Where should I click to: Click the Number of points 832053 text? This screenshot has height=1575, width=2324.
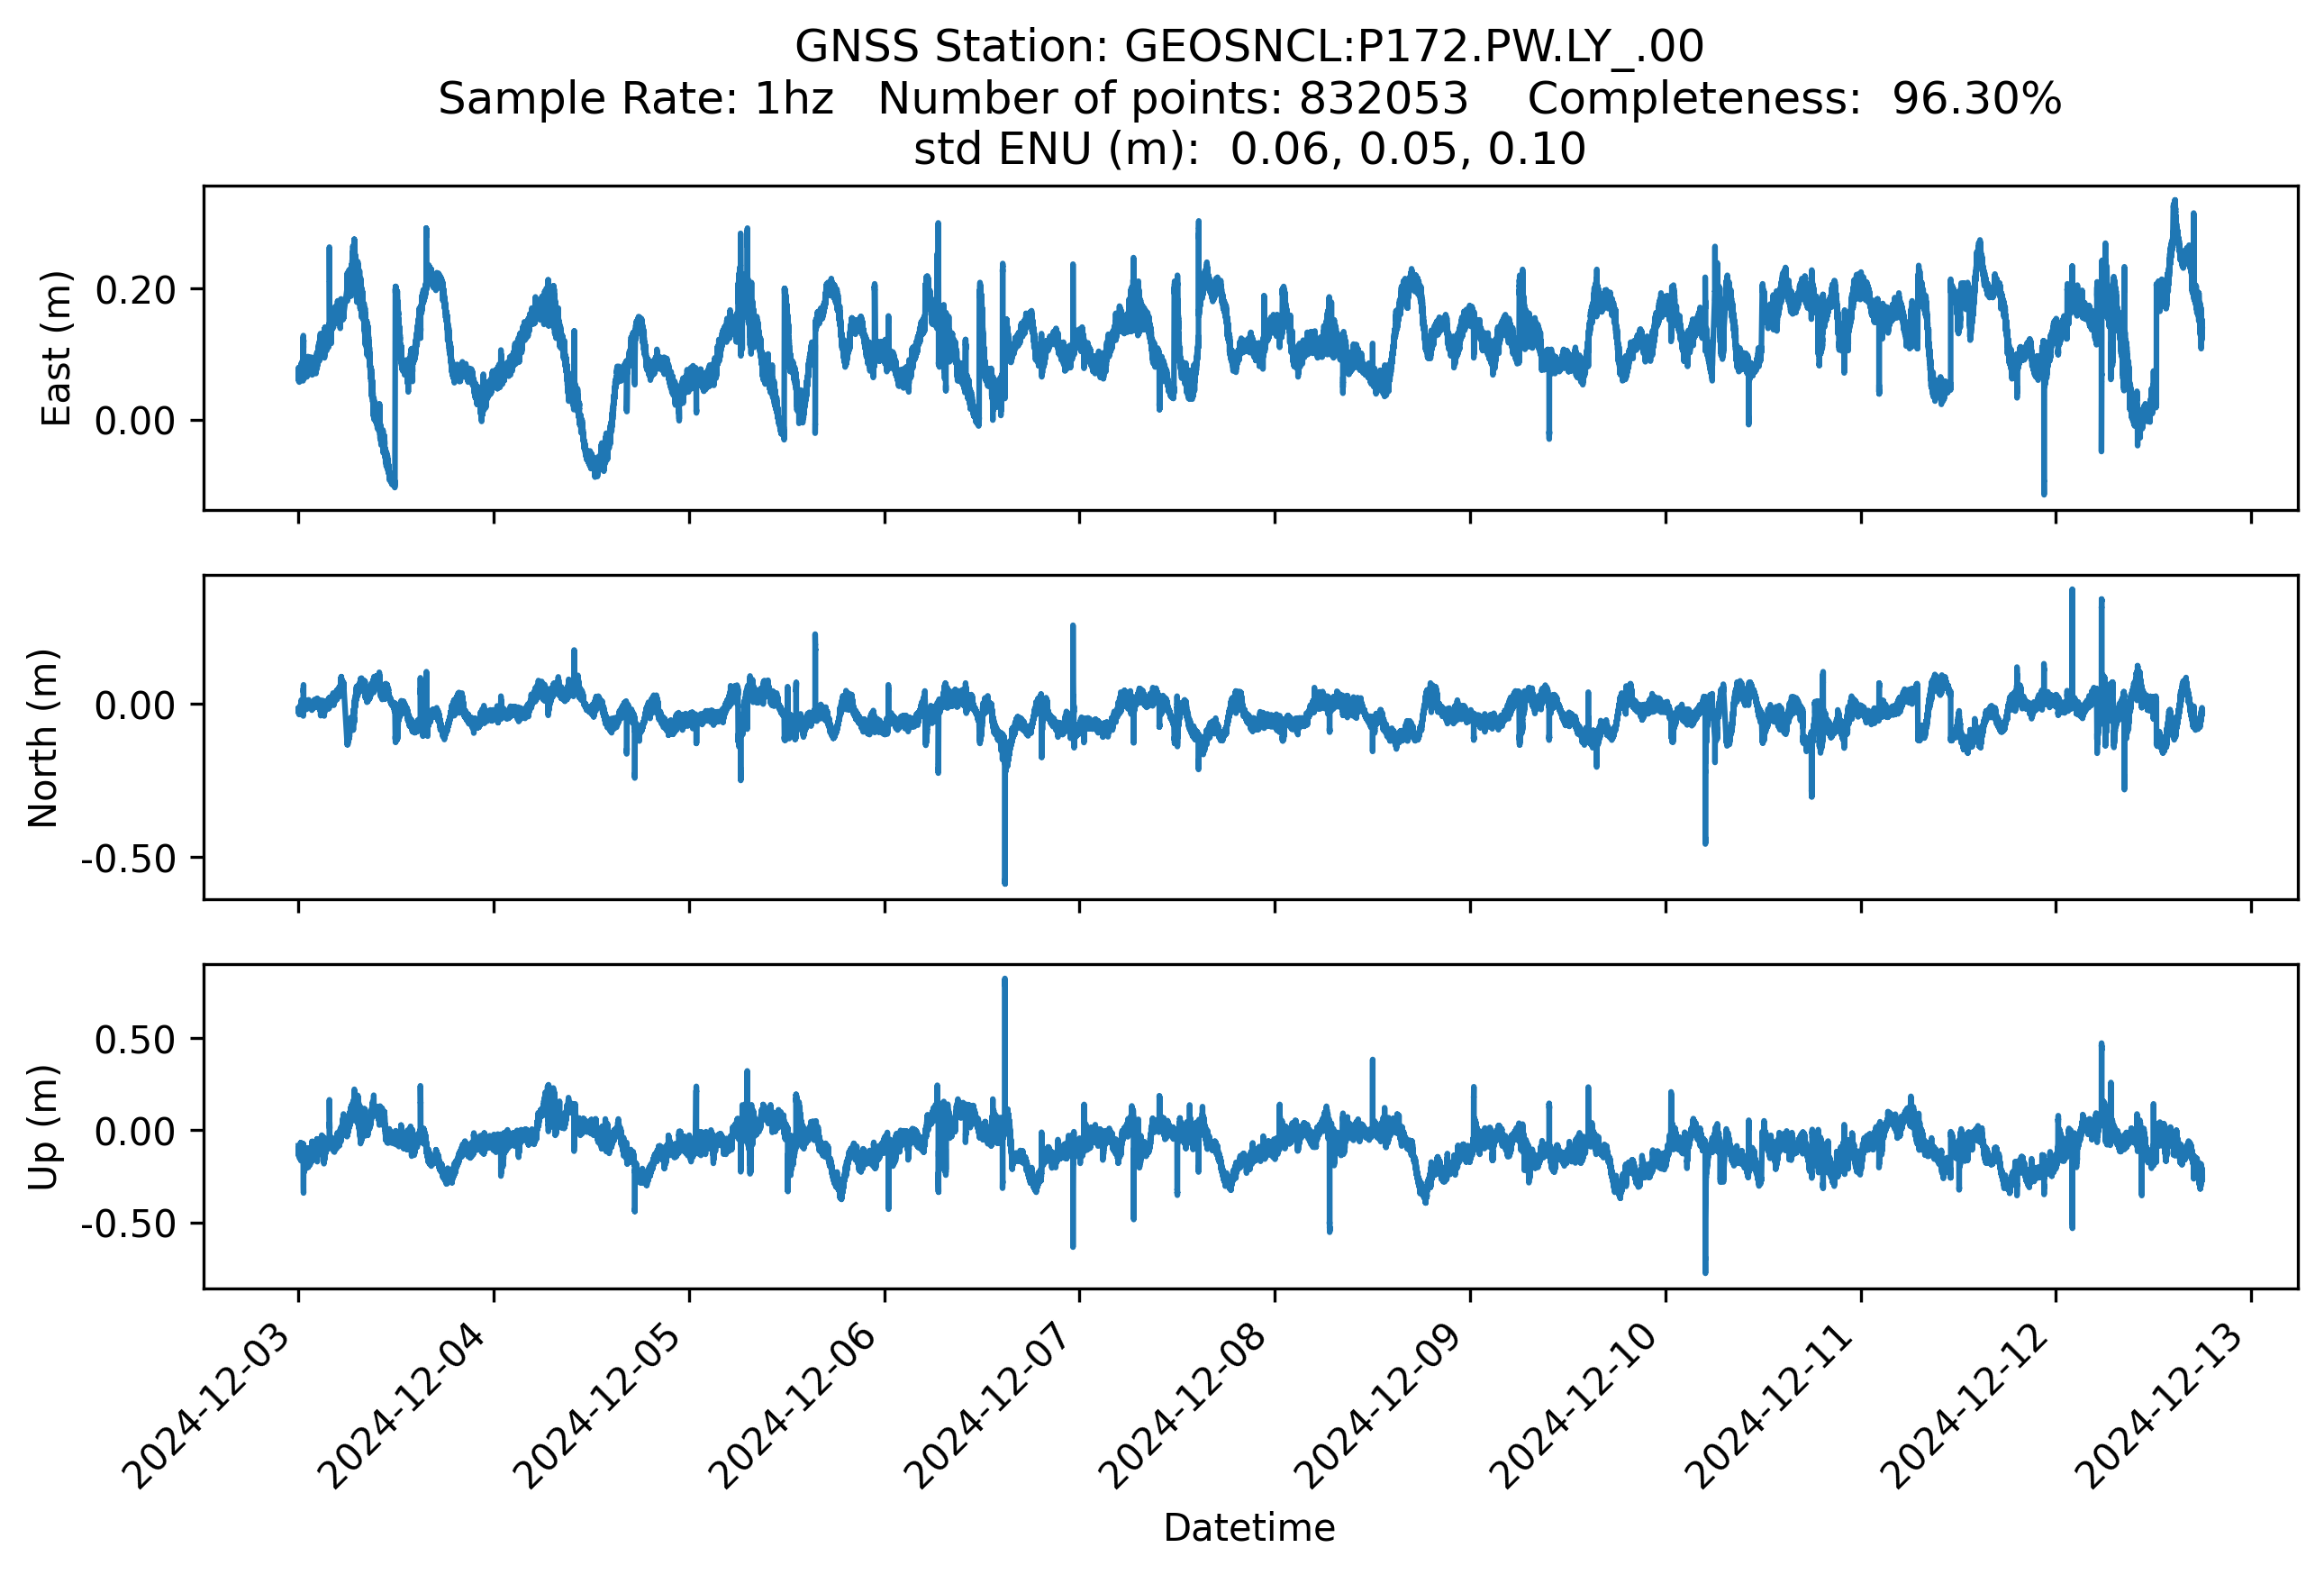(x=1172, y=99)
